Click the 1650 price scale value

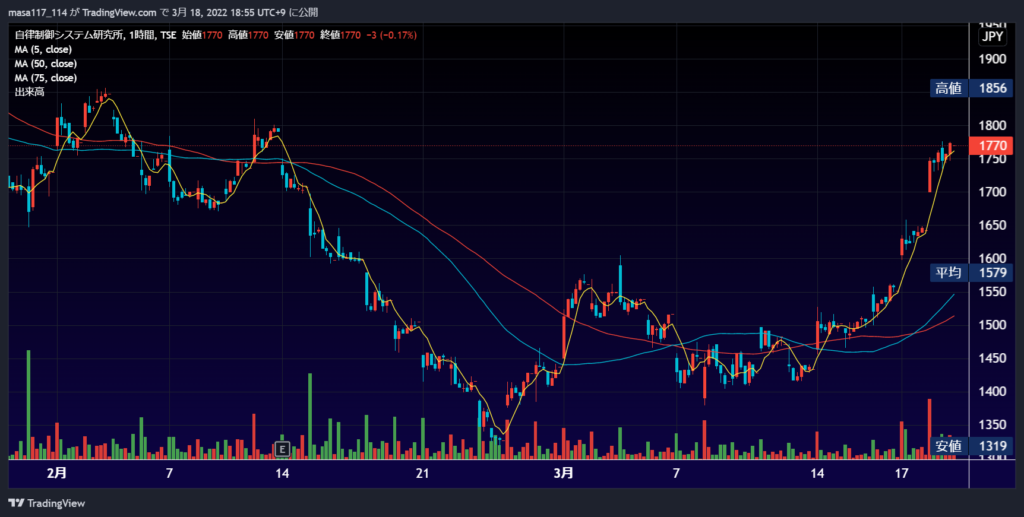(992, 225)
